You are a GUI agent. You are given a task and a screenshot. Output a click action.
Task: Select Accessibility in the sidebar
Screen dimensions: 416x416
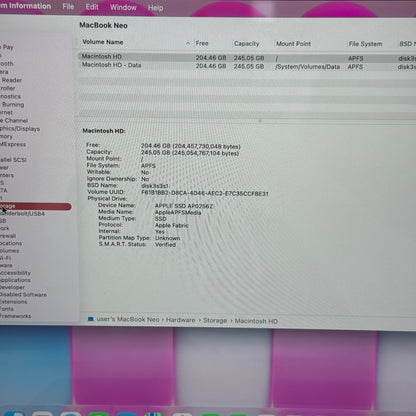pyautogui.click(x=15, y=273)
